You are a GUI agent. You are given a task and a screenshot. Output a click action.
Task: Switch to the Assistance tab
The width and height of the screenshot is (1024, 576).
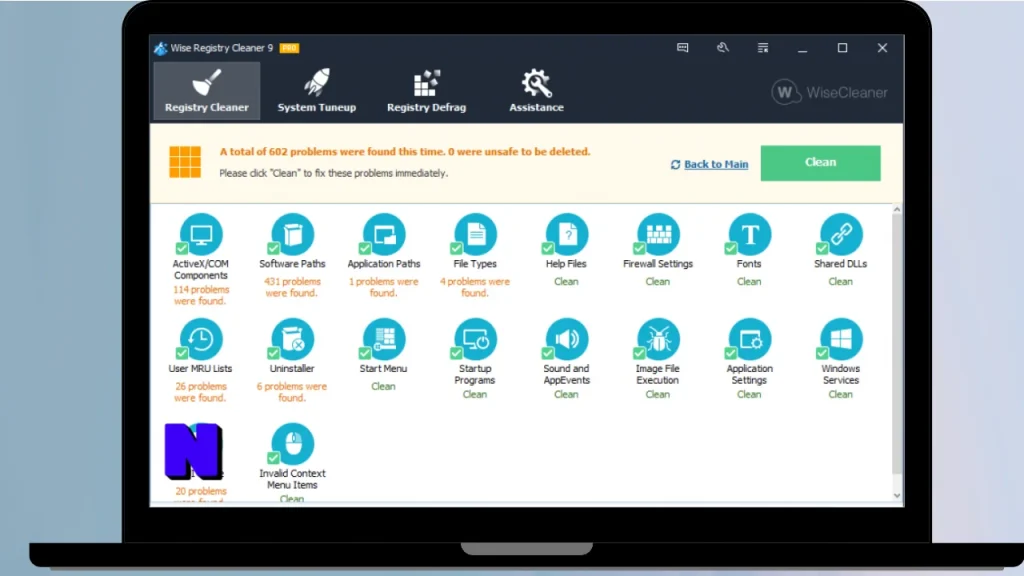tap(536, 91)
